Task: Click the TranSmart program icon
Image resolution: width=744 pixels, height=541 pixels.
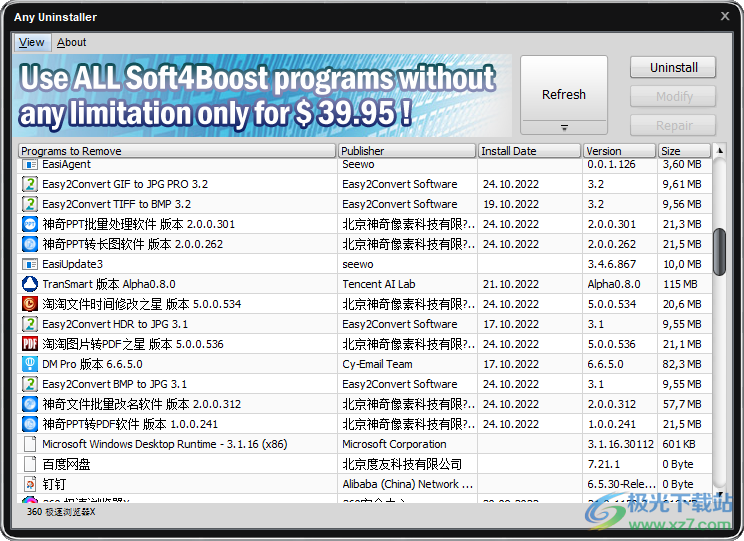Action: pyautogui.click(x=30, y=284)
